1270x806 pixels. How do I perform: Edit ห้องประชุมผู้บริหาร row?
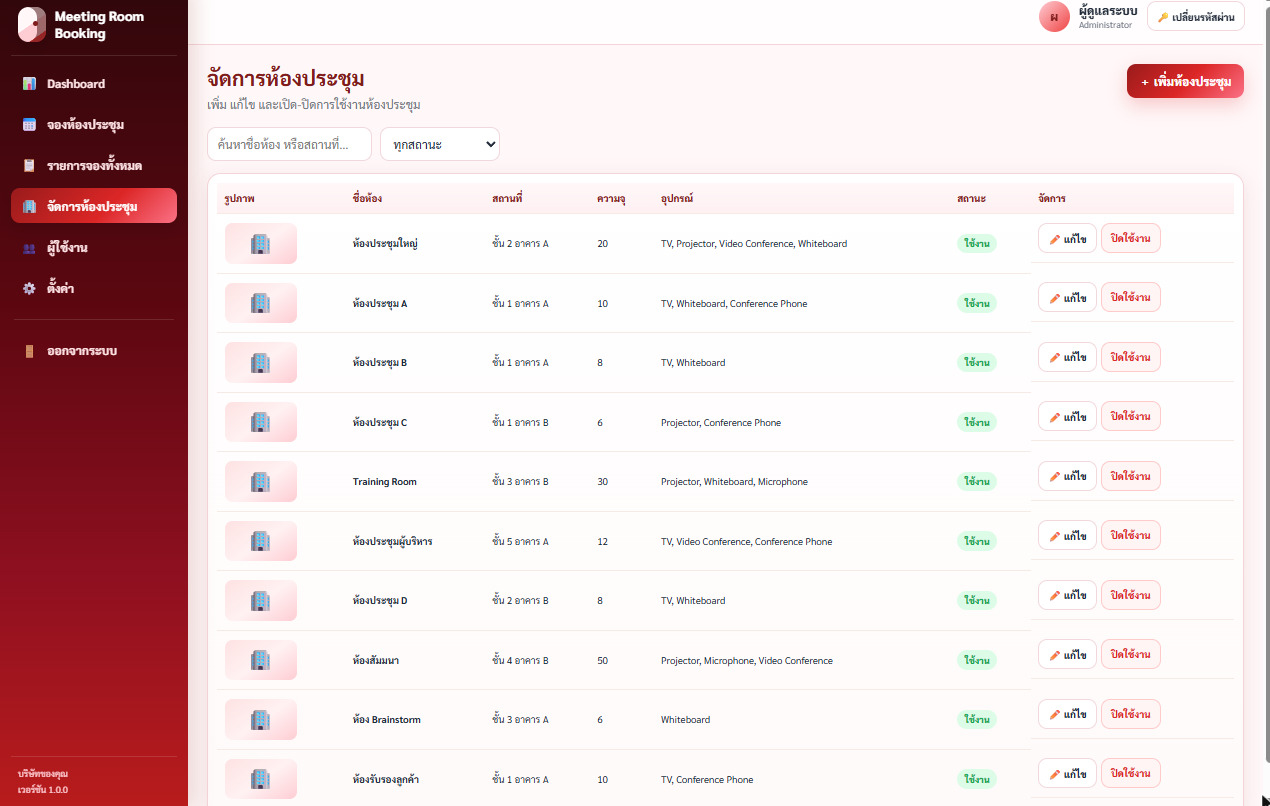tap(1067, 535)
